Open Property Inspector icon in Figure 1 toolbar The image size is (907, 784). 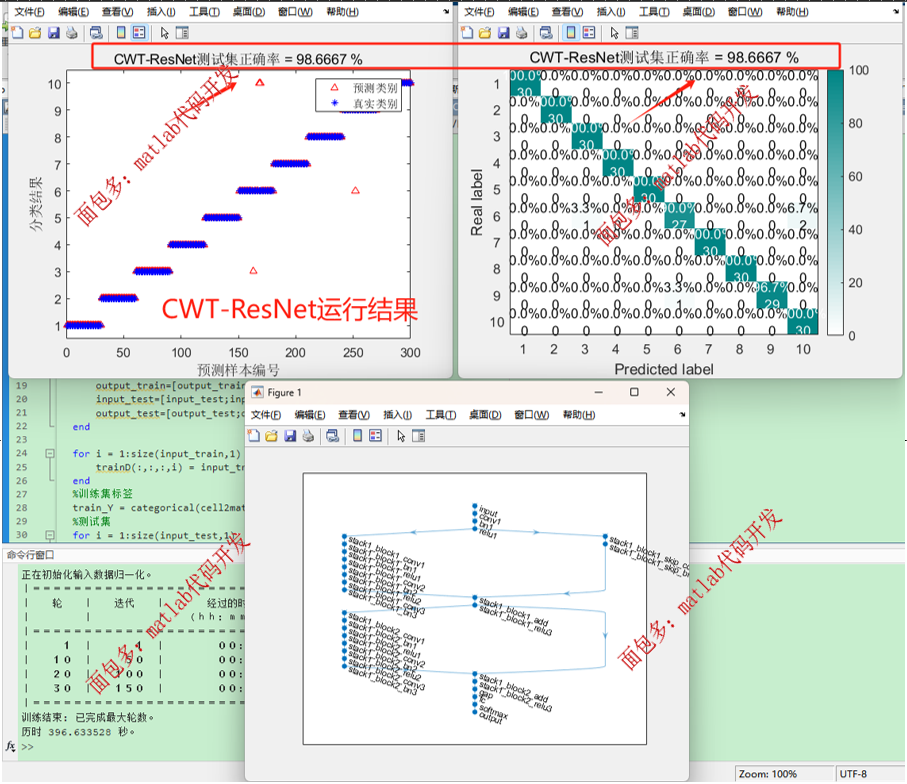(418, 436)
